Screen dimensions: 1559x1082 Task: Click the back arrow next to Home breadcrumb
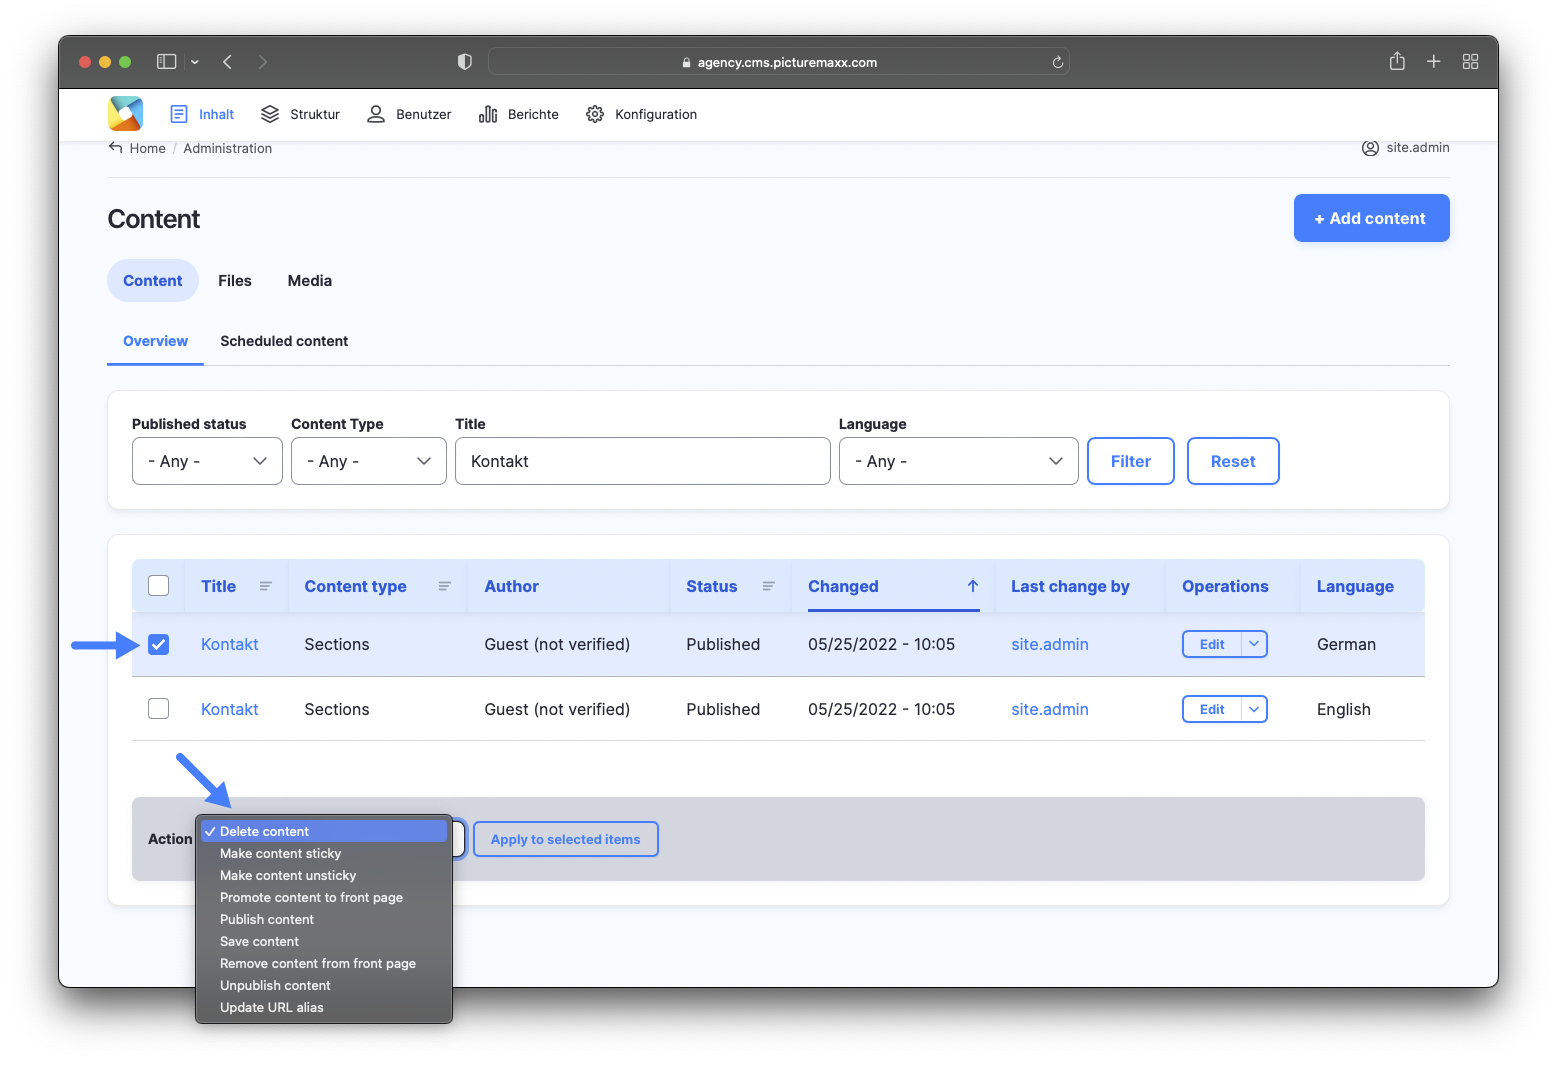click(115, 148)
